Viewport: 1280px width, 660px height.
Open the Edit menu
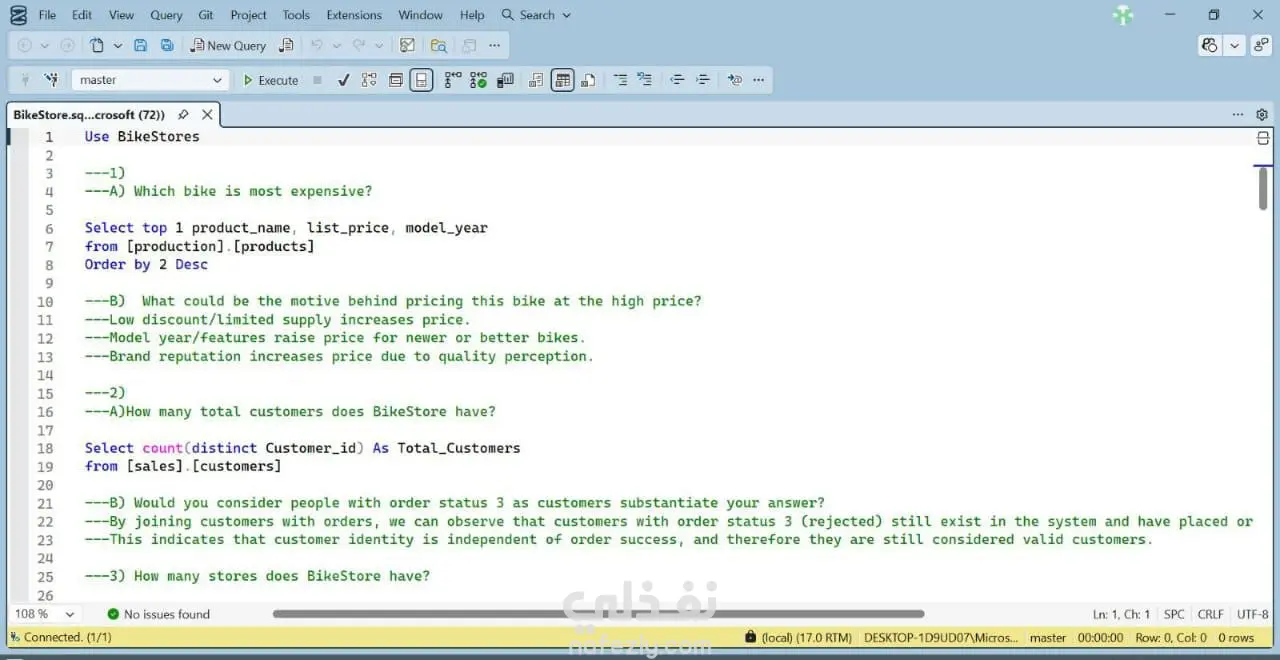(82, 15)
